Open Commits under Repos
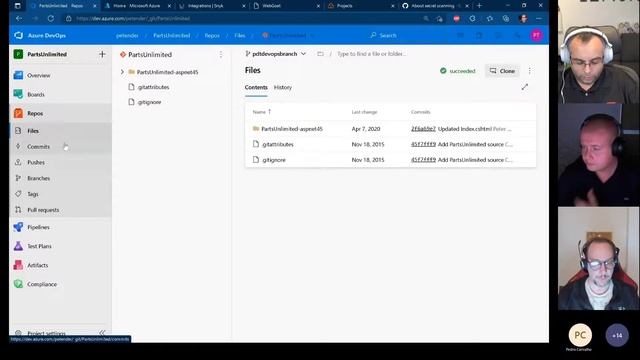This screenshot has width=640, height=360. tap(38, 147)
